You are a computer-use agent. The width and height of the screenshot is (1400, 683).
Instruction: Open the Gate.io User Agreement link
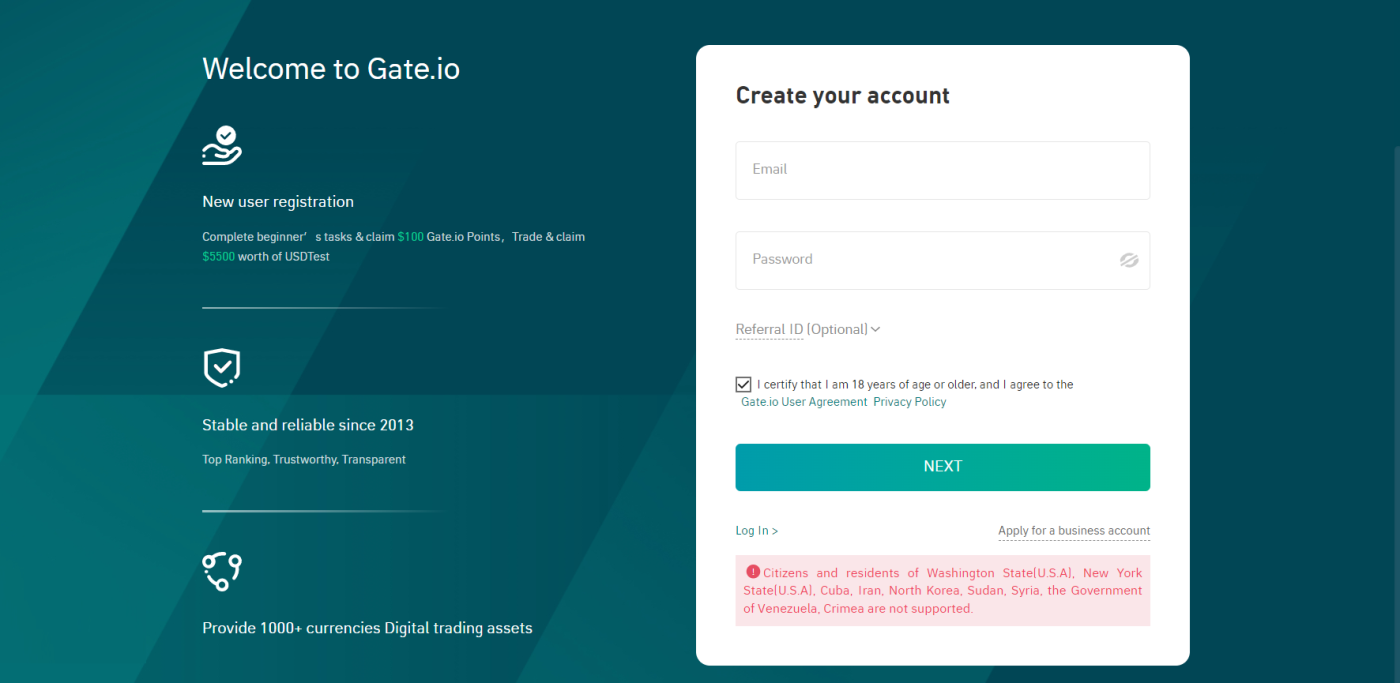(804, 402)
